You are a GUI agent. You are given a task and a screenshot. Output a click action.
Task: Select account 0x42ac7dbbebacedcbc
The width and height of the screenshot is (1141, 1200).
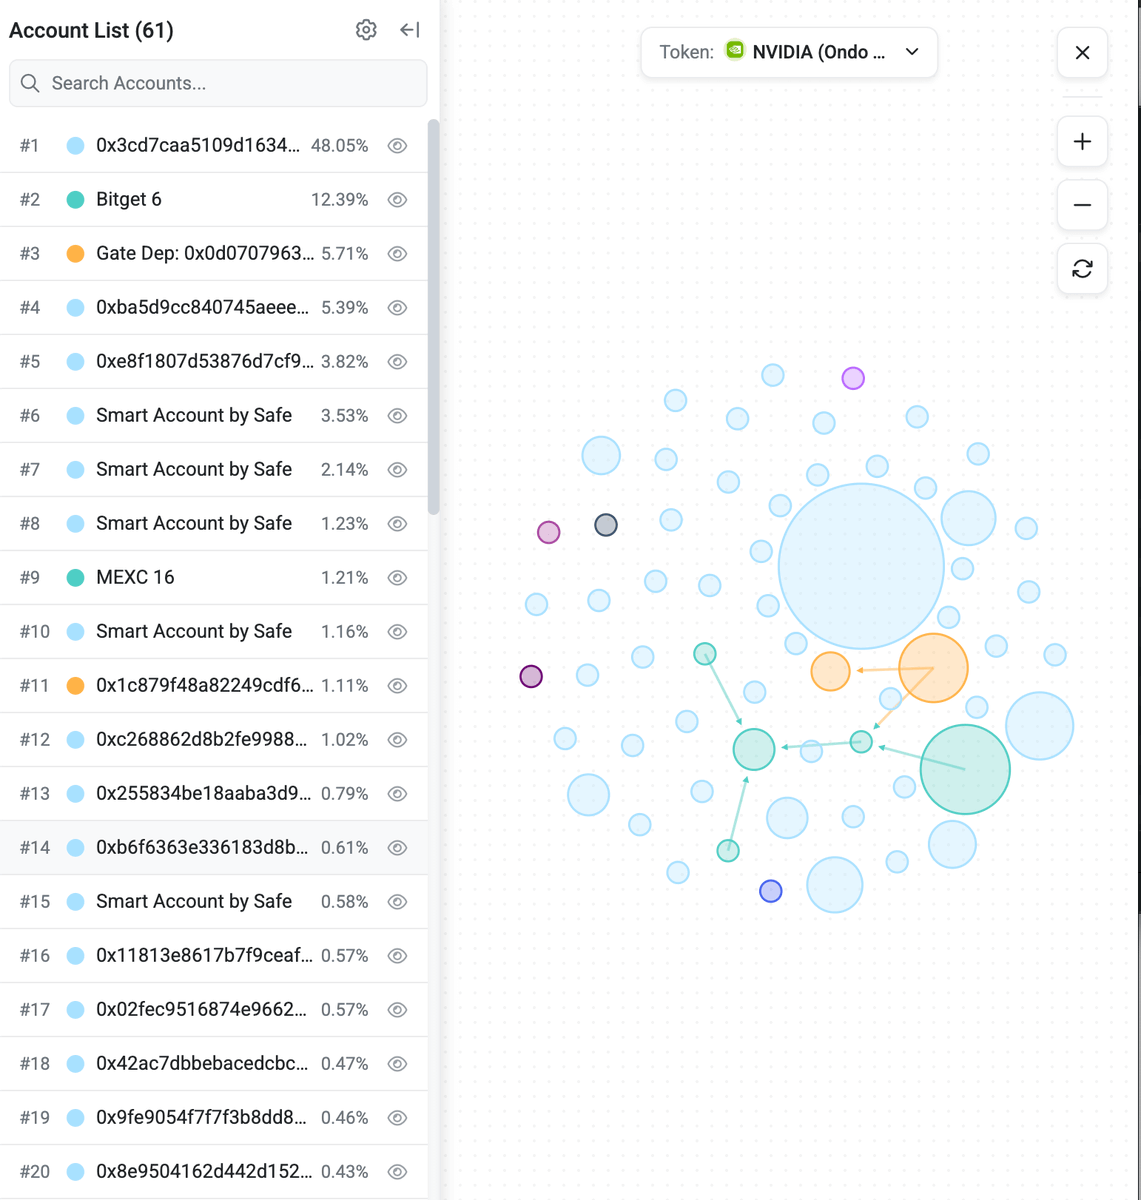(214, 1064)
